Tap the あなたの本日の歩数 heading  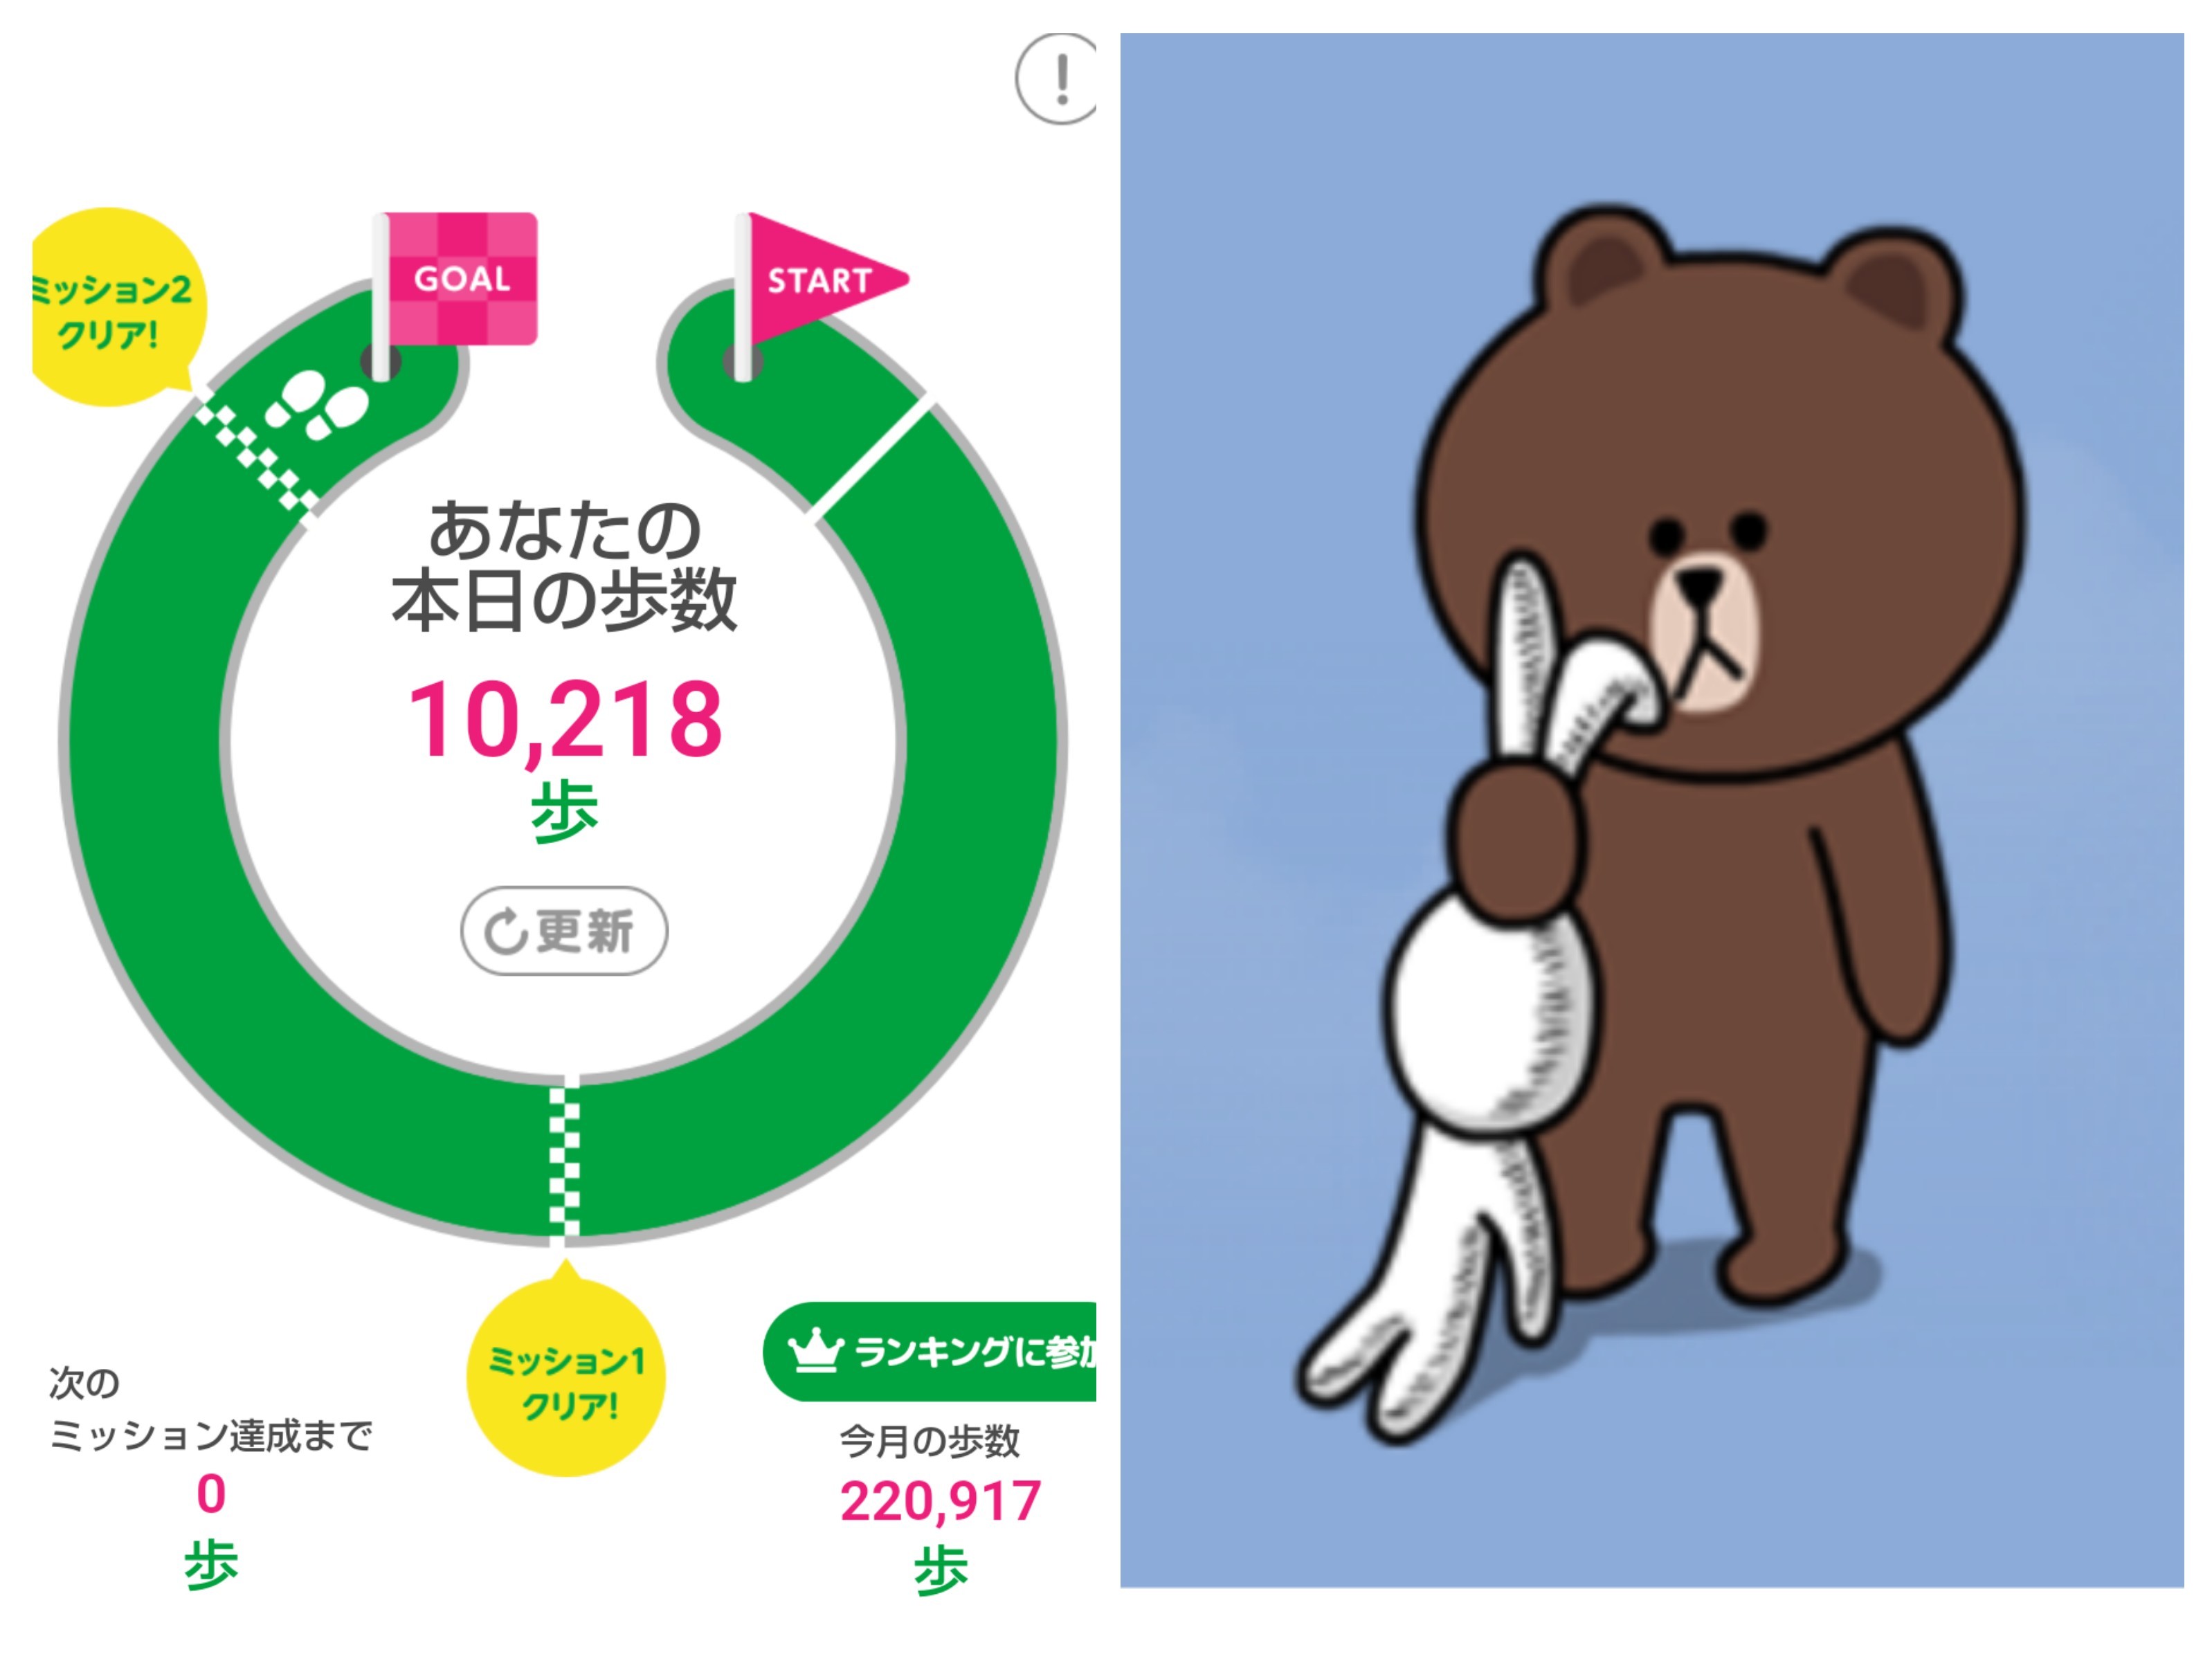pyautogui.click(x=564, y=566)
